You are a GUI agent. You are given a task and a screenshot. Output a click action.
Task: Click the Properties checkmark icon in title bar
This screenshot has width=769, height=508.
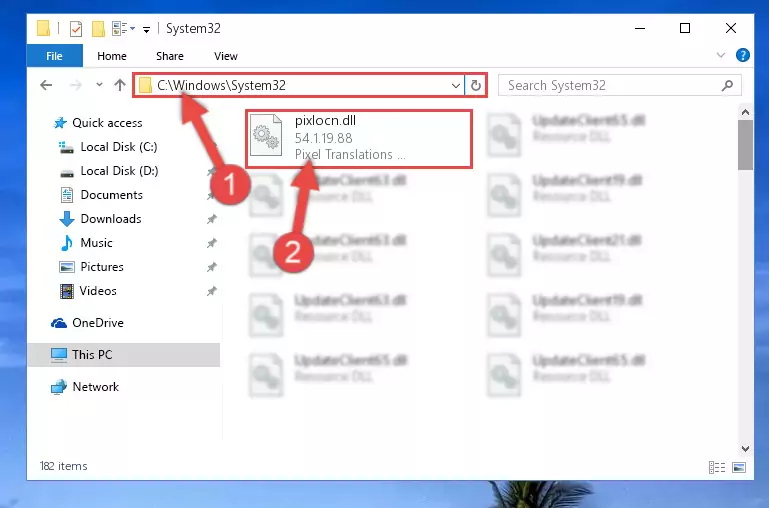(x=76, y=29)
